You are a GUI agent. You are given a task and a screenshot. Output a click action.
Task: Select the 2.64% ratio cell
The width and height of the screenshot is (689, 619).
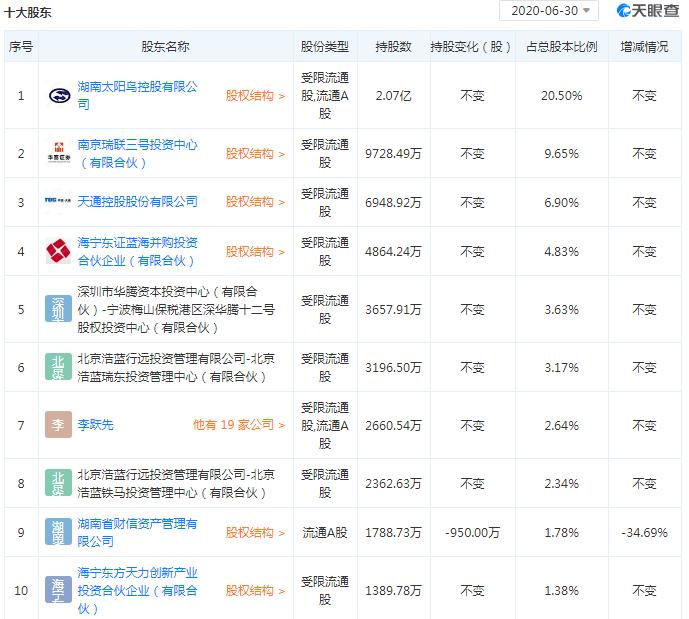point(562,426)
